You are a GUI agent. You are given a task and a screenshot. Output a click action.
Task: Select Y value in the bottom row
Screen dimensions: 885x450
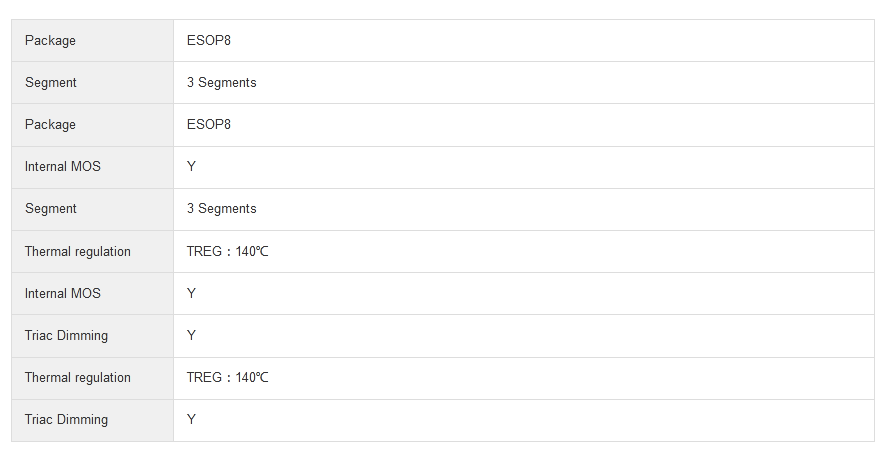tap(191, 420)
